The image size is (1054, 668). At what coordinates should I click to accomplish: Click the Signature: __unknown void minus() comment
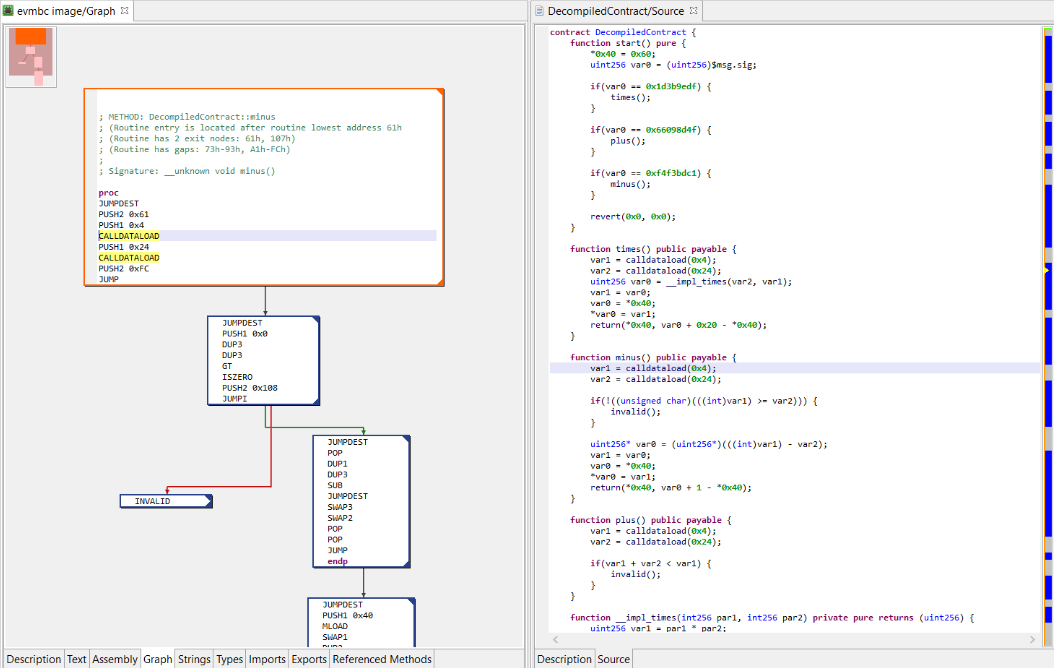coord(187,171)
